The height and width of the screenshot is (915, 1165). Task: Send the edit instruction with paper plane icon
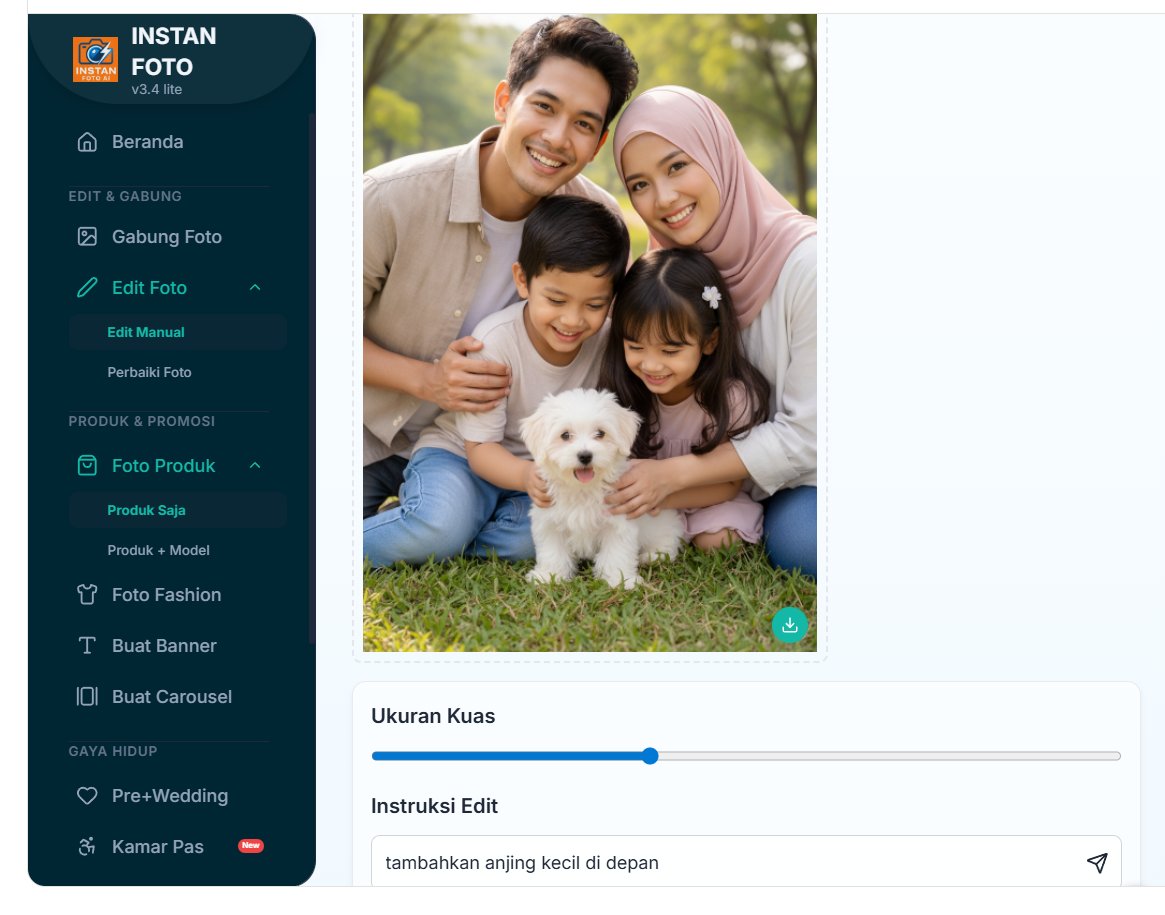point(1097,863)
